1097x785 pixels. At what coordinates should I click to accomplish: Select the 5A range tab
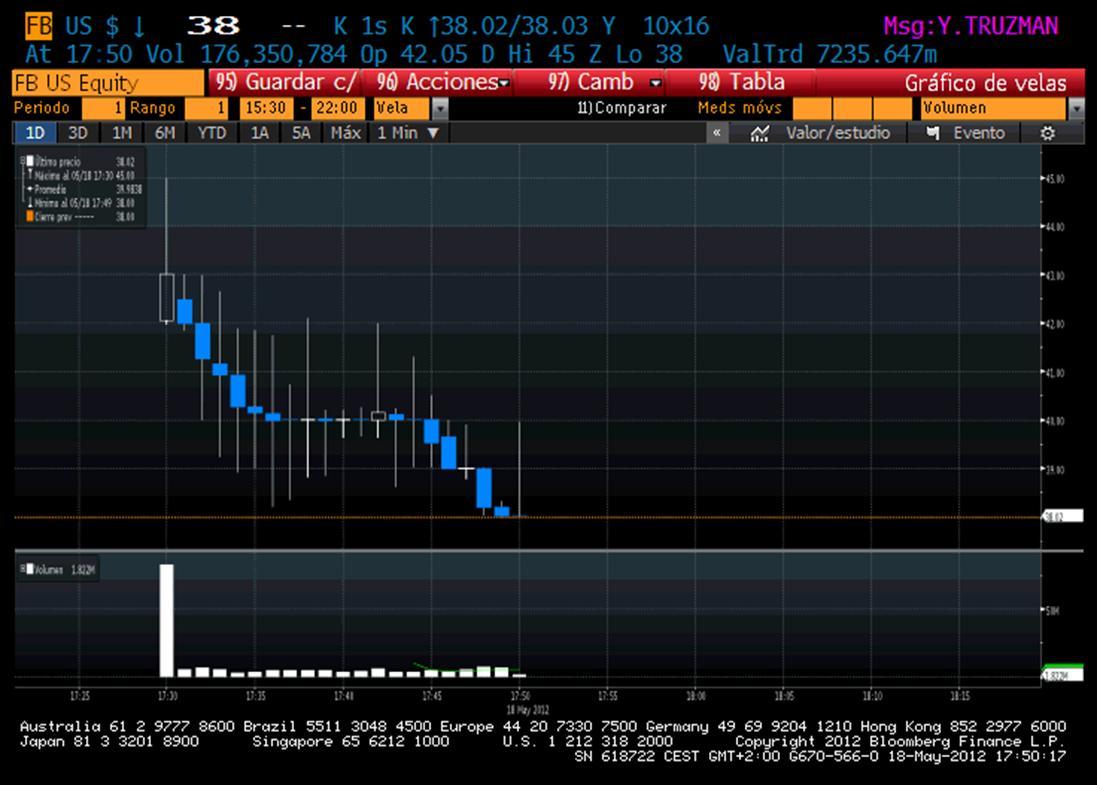pyautogui.click(x=301, y=133)
